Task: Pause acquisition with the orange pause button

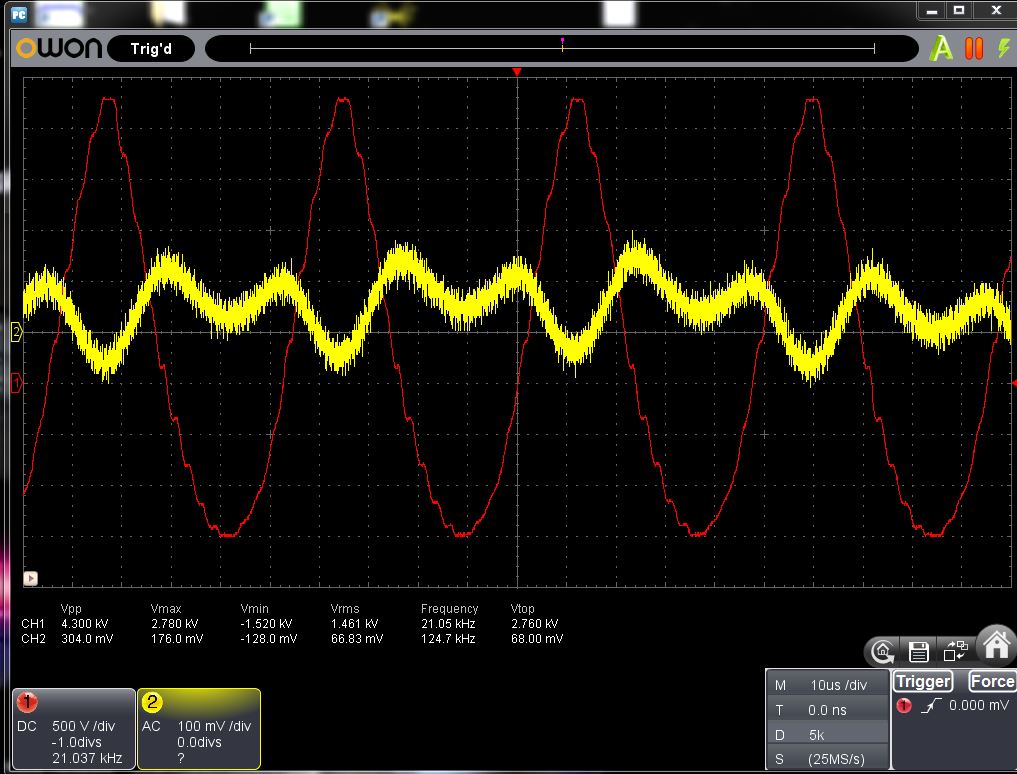Action: click(974, 49)
